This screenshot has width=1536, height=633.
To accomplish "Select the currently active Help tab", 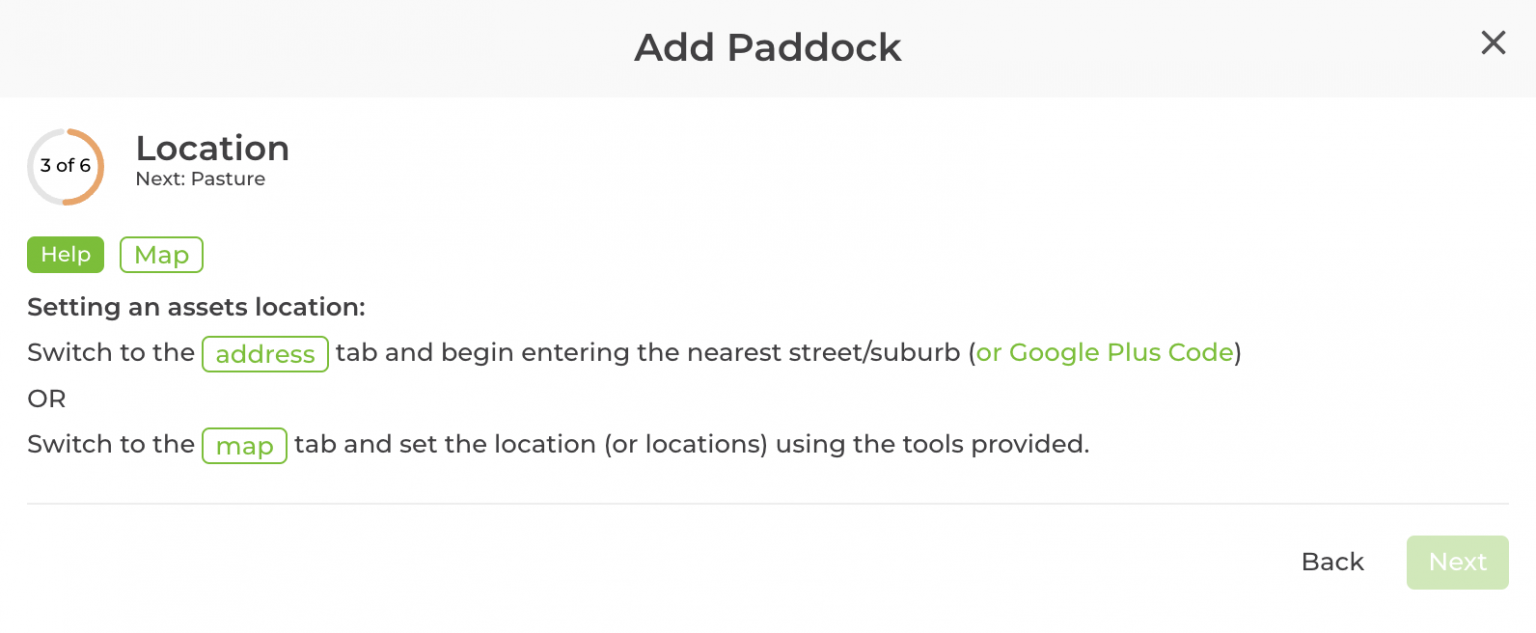I will click(65, 255).
